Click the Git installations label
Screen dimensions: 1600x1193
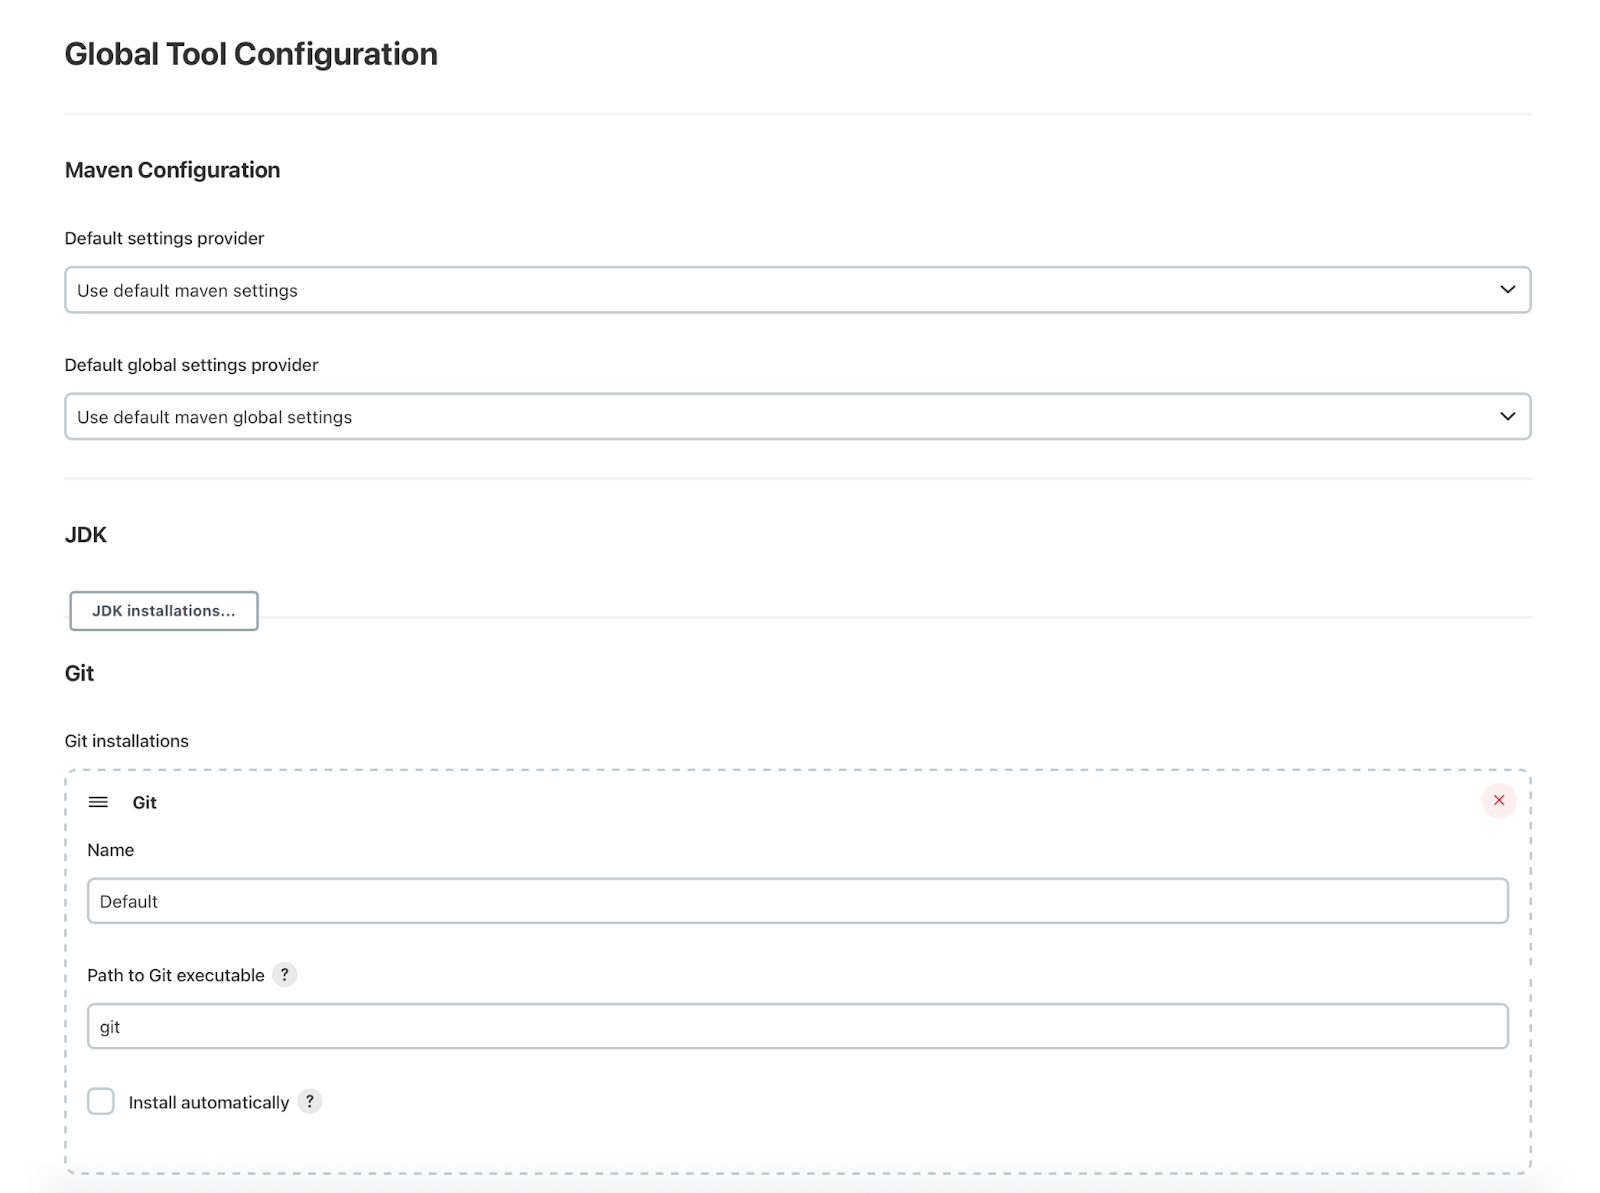(127, 741)
